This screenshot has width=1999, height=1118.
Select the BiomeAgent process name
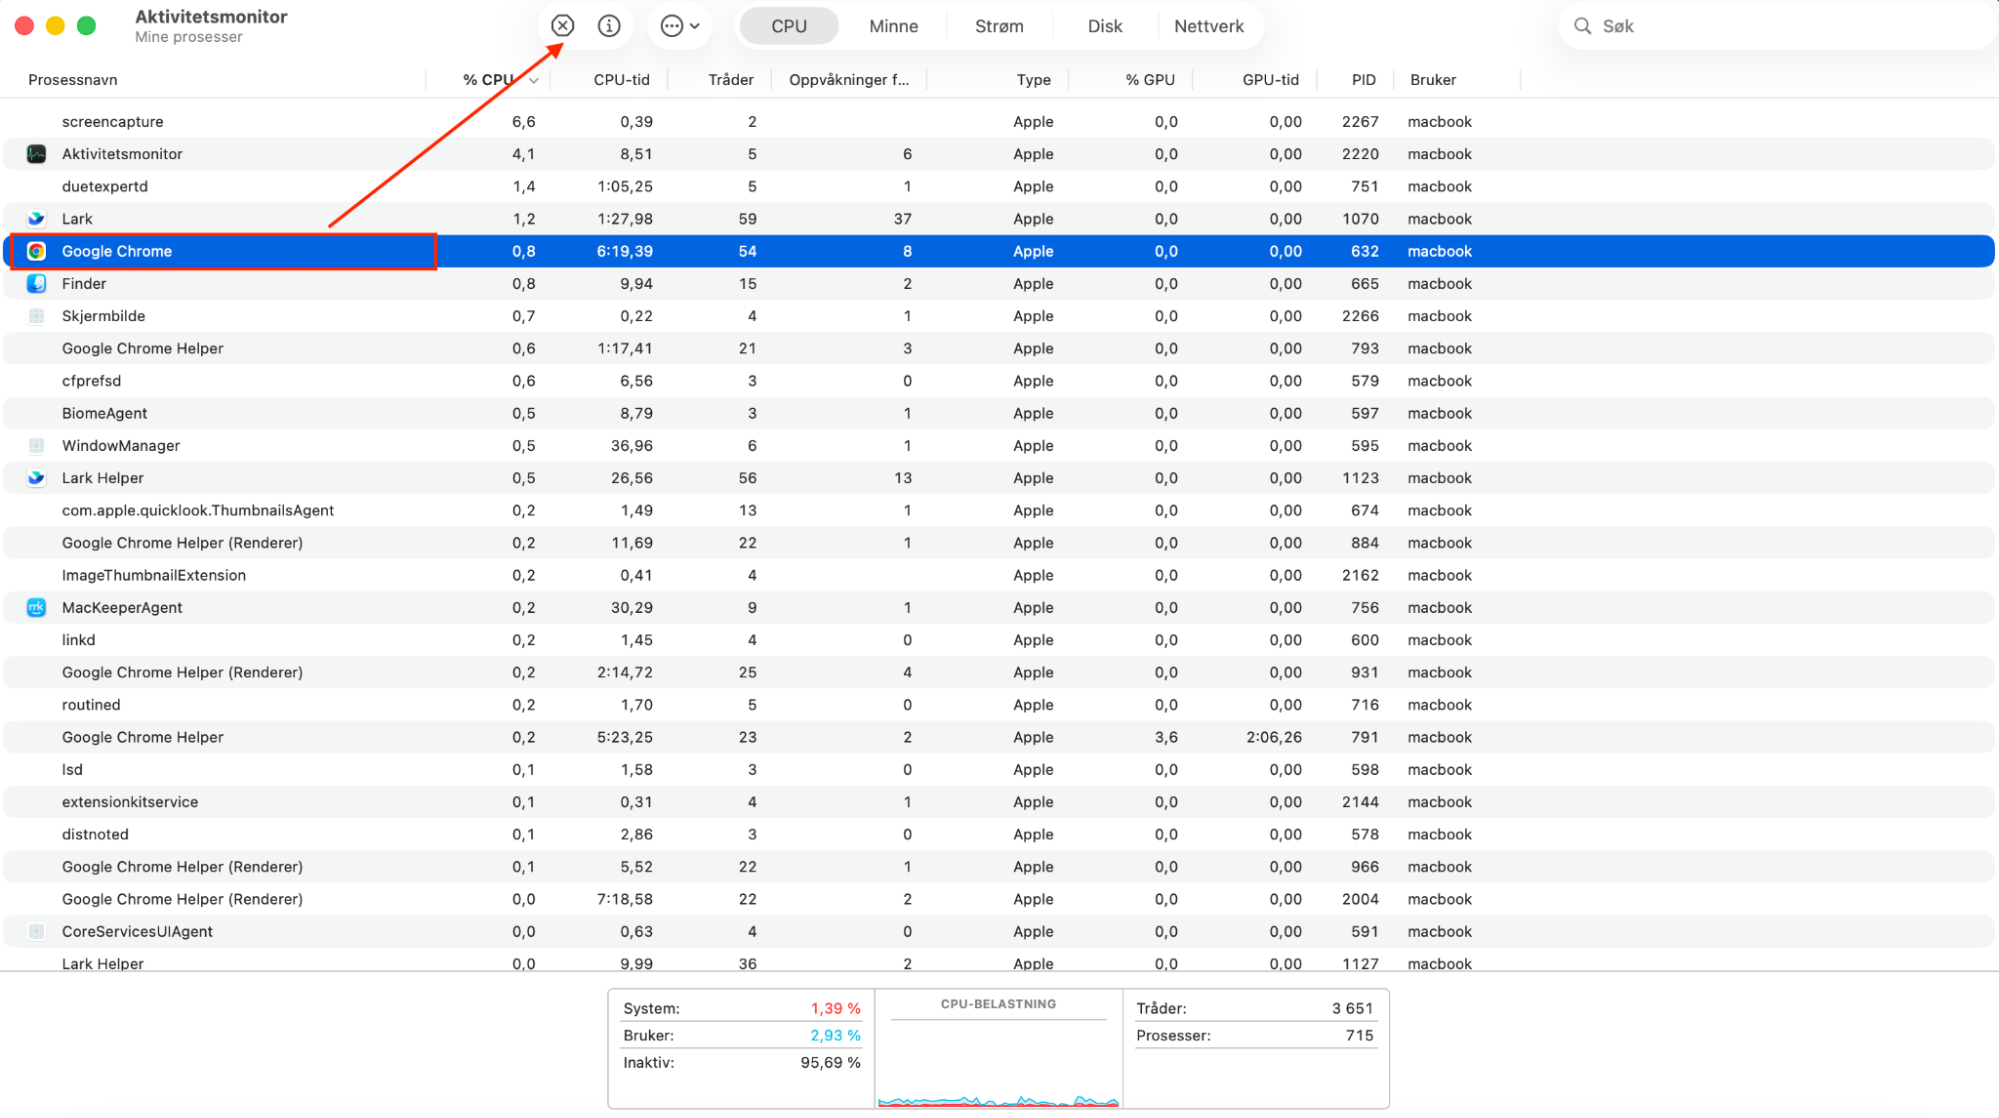click(x=104, y=414)
